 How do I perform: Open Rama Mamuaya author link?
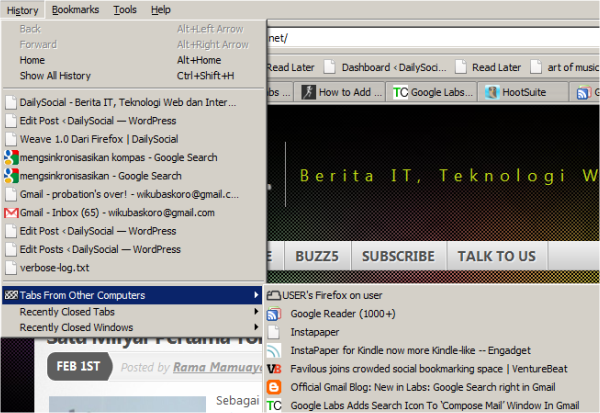(x=218, y=367)
